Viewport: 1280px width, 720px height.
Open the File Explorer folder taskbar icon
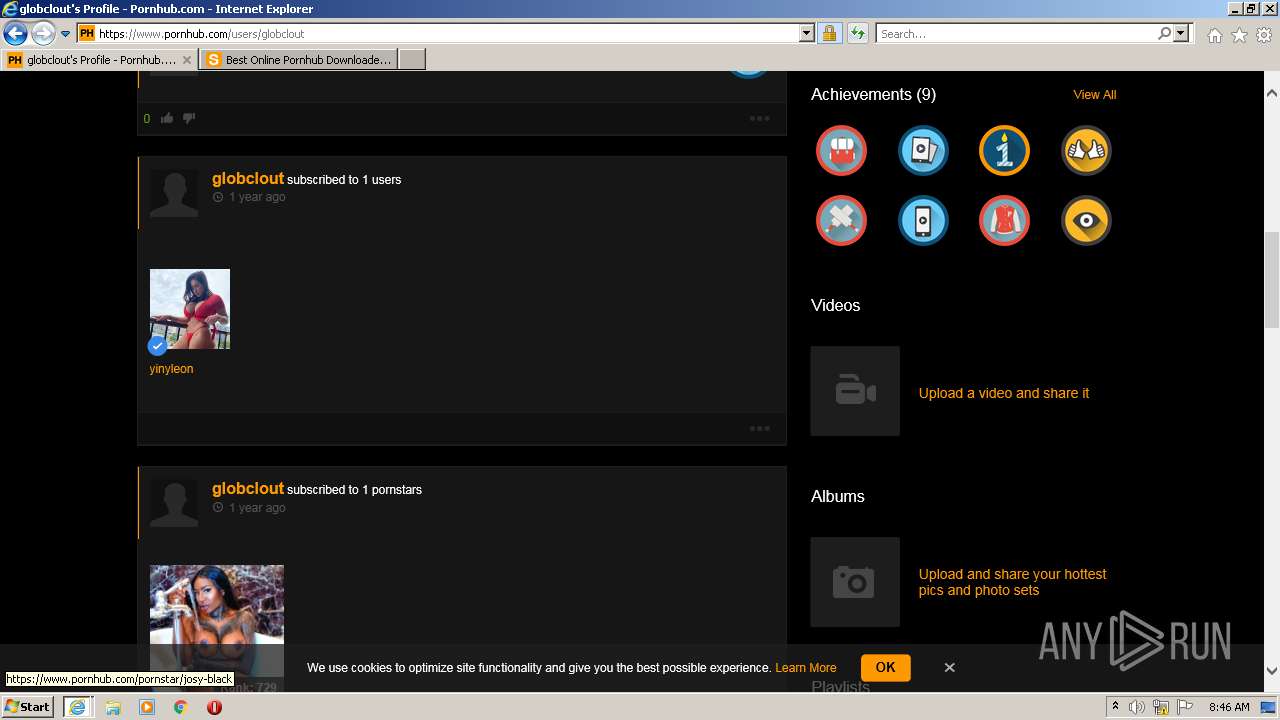coord(113,707)
